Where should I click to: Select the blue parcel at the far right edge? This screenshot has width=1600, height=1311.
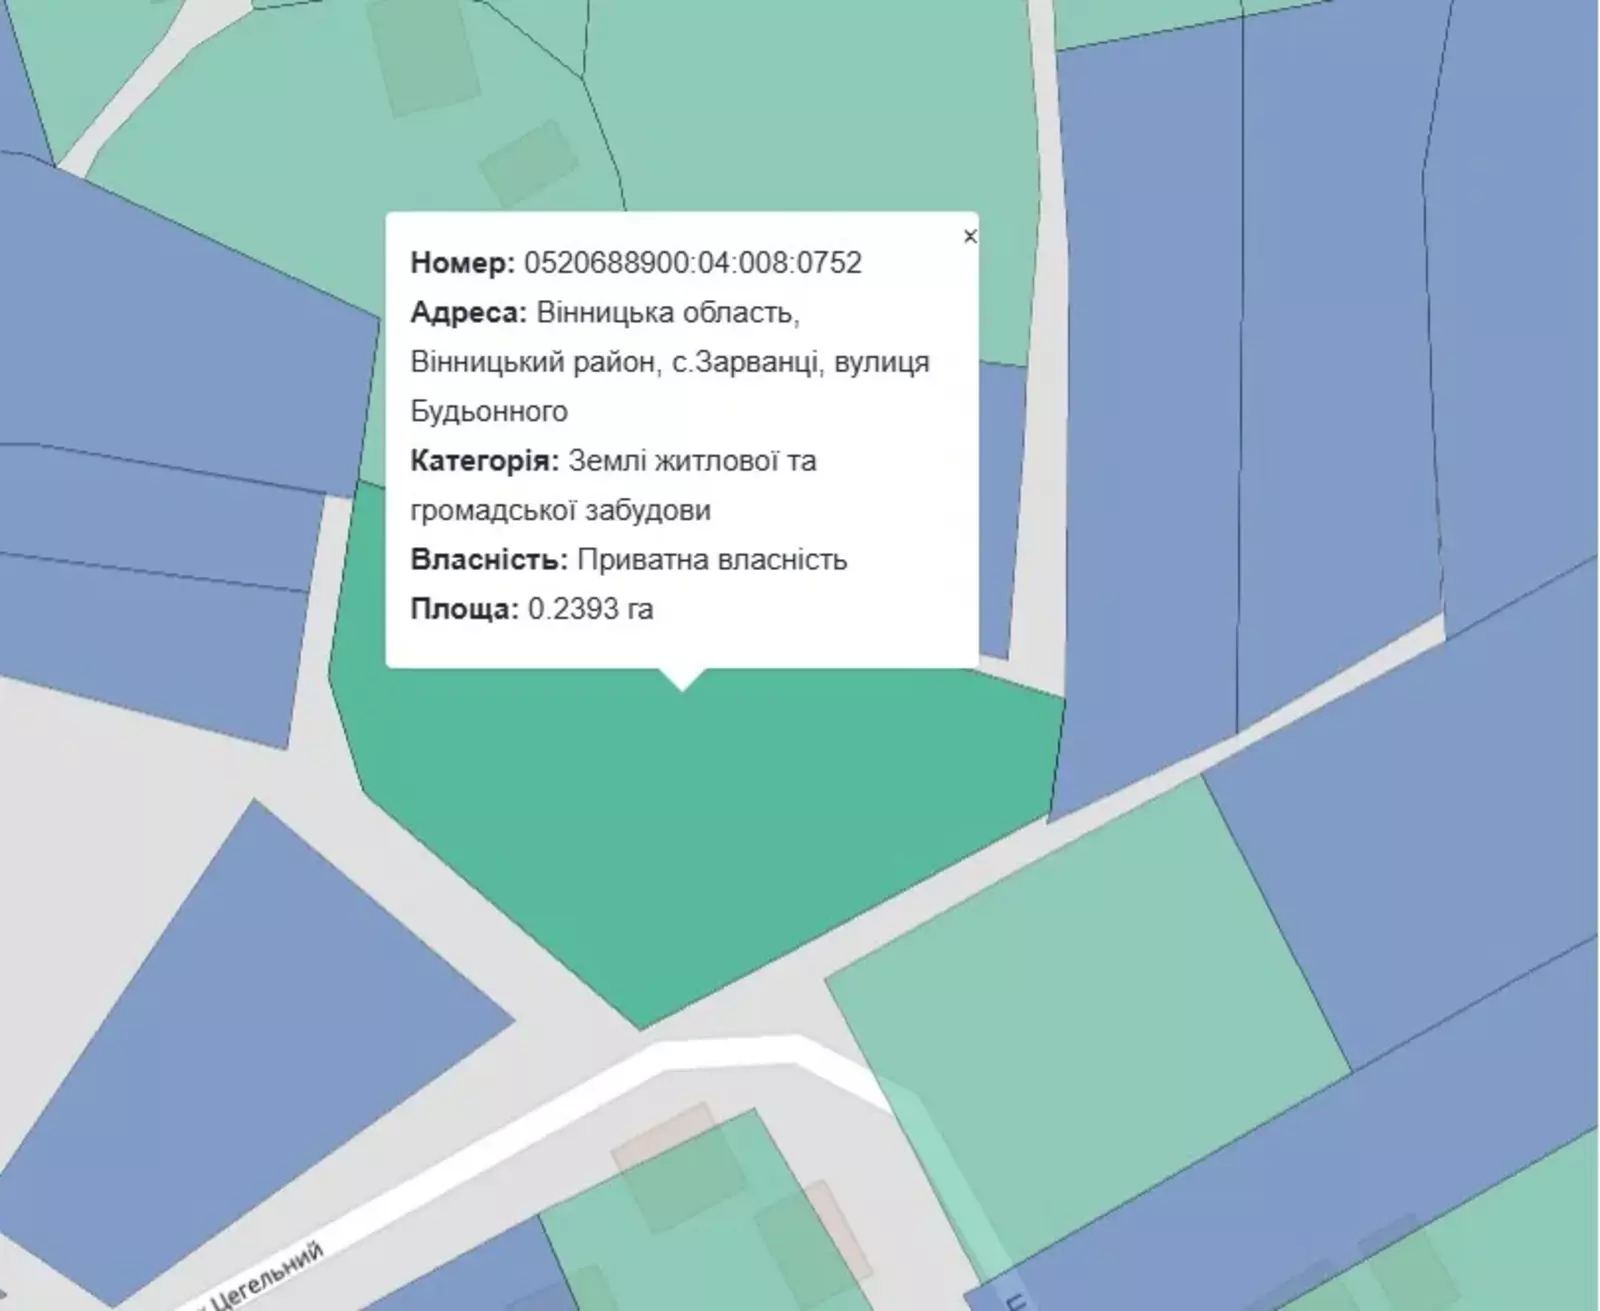tap(1520, 300)
